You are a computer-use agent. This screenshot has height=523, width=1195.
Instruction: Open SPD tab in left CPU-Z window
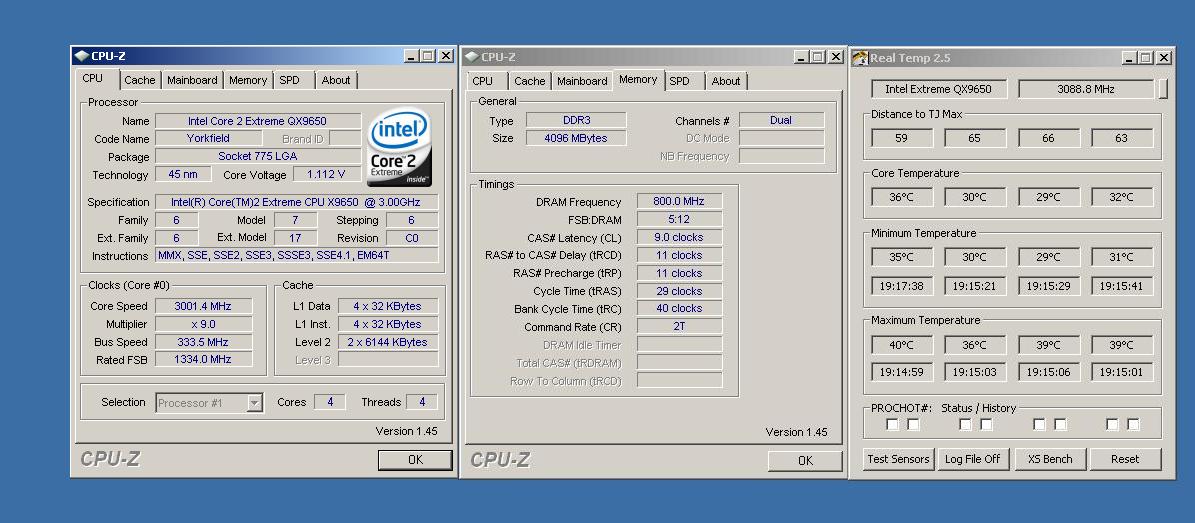pyautogui.click(x=290, y=80)
